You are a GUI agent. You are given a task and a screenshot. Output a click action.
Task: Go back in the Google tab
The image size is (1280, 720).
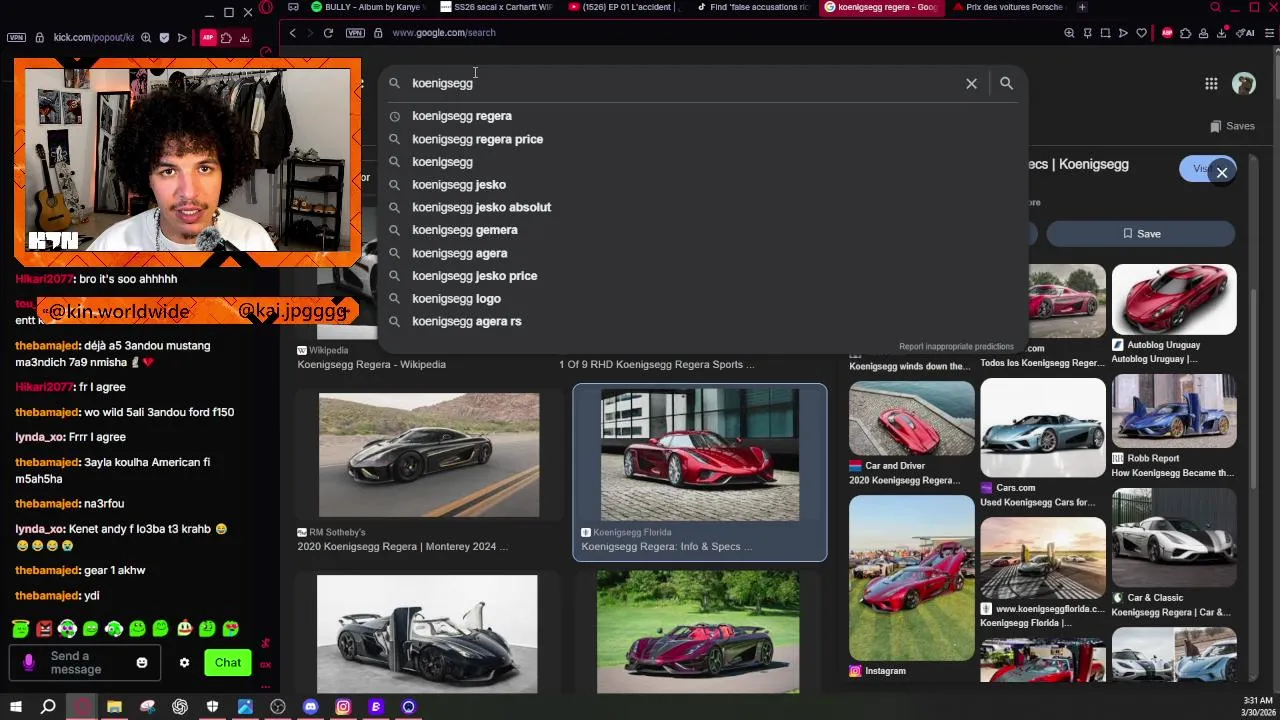point(292,33)
